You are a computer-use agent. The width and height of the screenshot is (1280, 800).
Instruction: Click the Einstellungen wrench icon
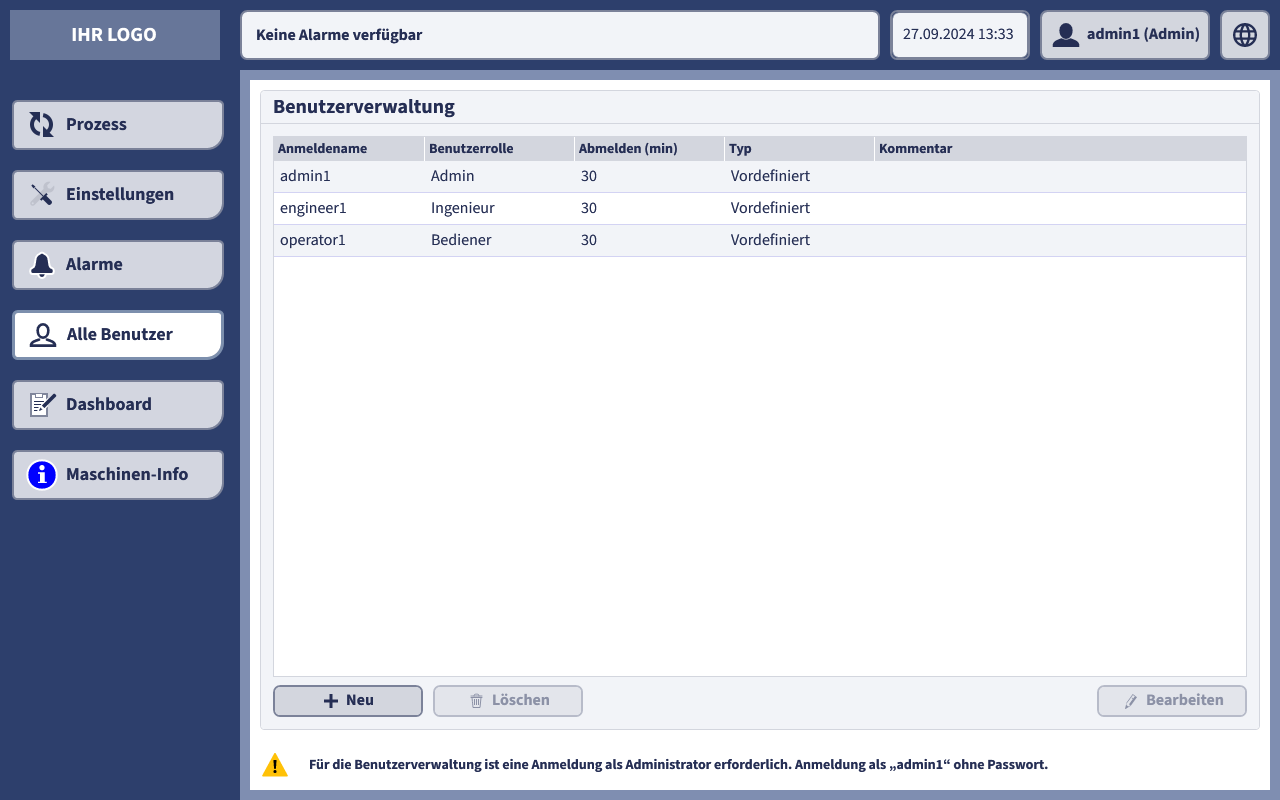point(42,195)
